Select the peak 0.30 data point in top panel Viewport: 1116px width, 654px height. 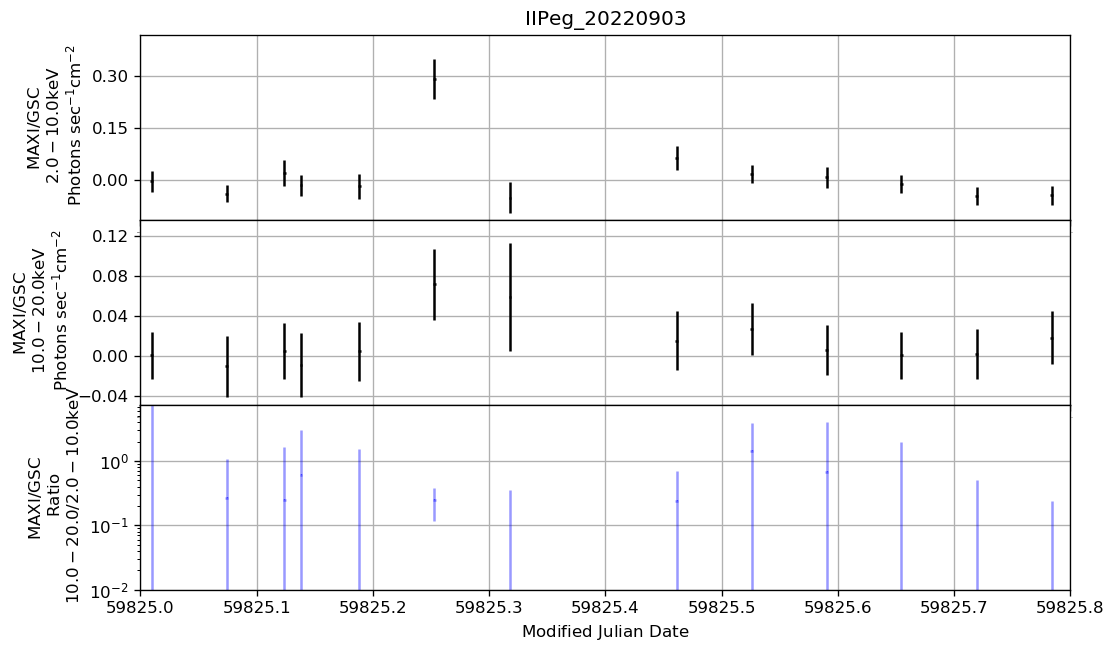(434, 79)
